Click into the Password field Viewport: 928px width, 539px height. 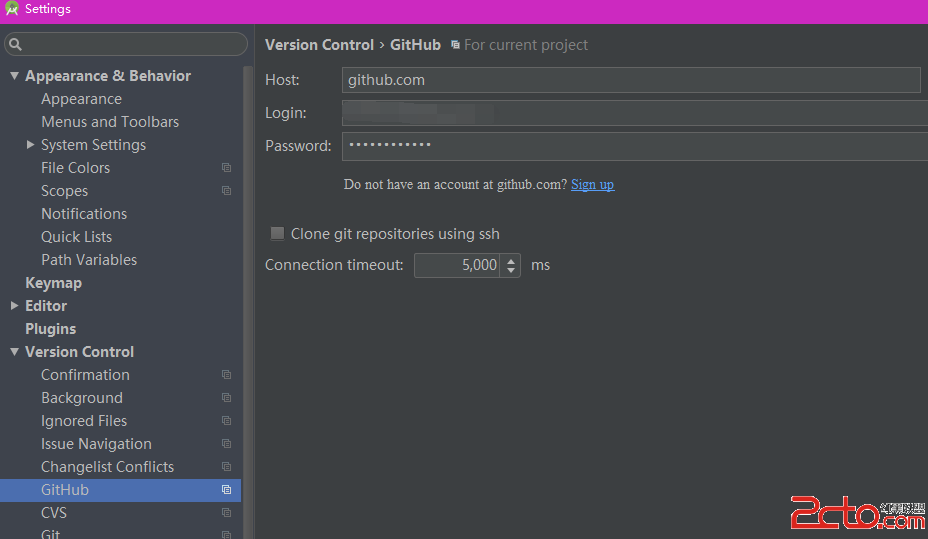click(634, 146)
